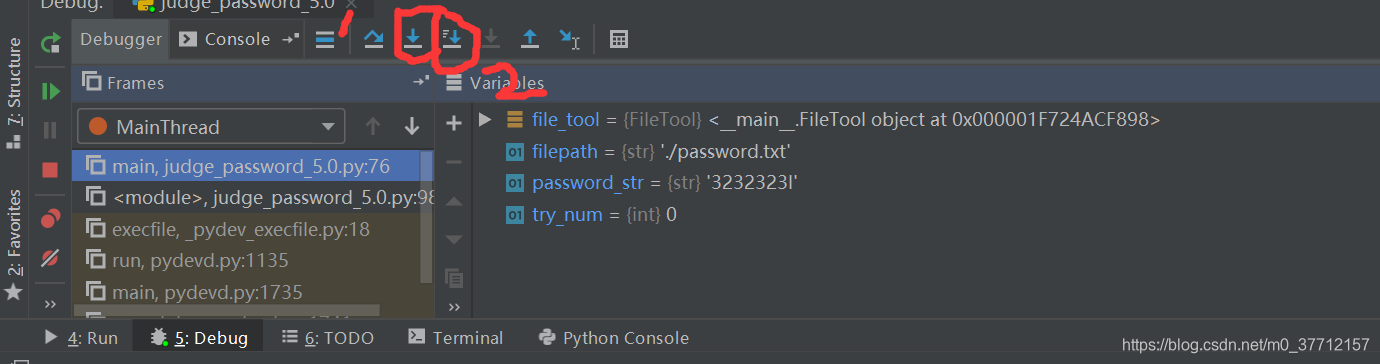Open the Python Console tool window
1380x364 pixels.
(613, 338)
